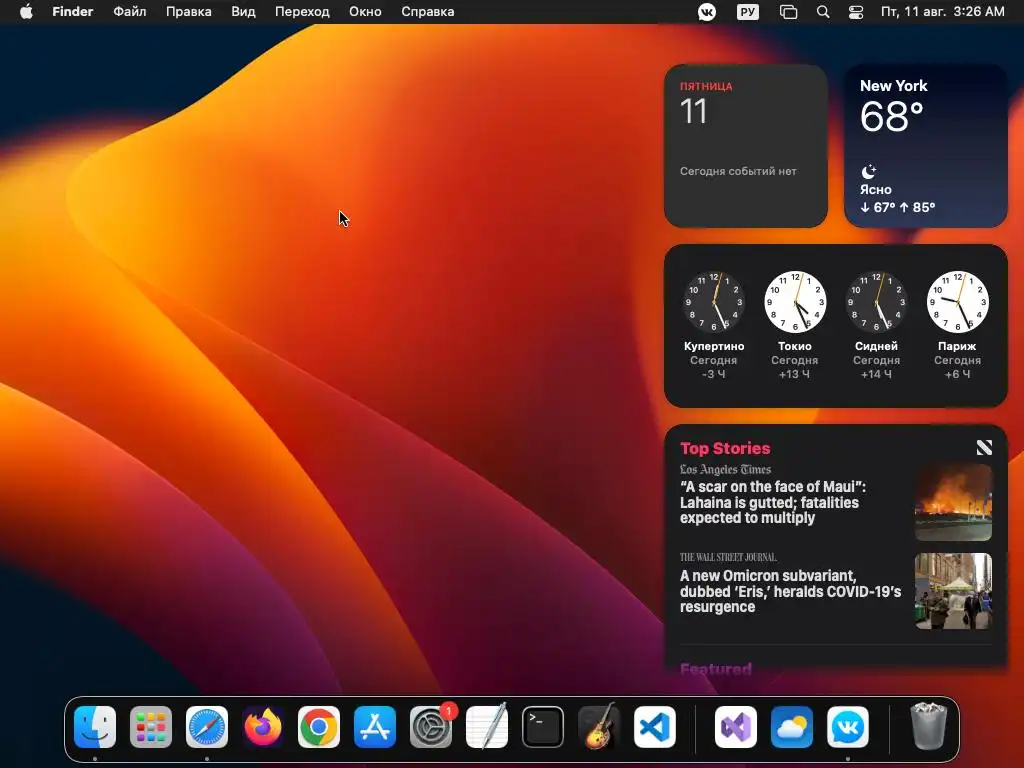Launch Visual Studio Code from the Dock
The height and width of the screenshot is (768, 1024).
(x=655, y=726)
